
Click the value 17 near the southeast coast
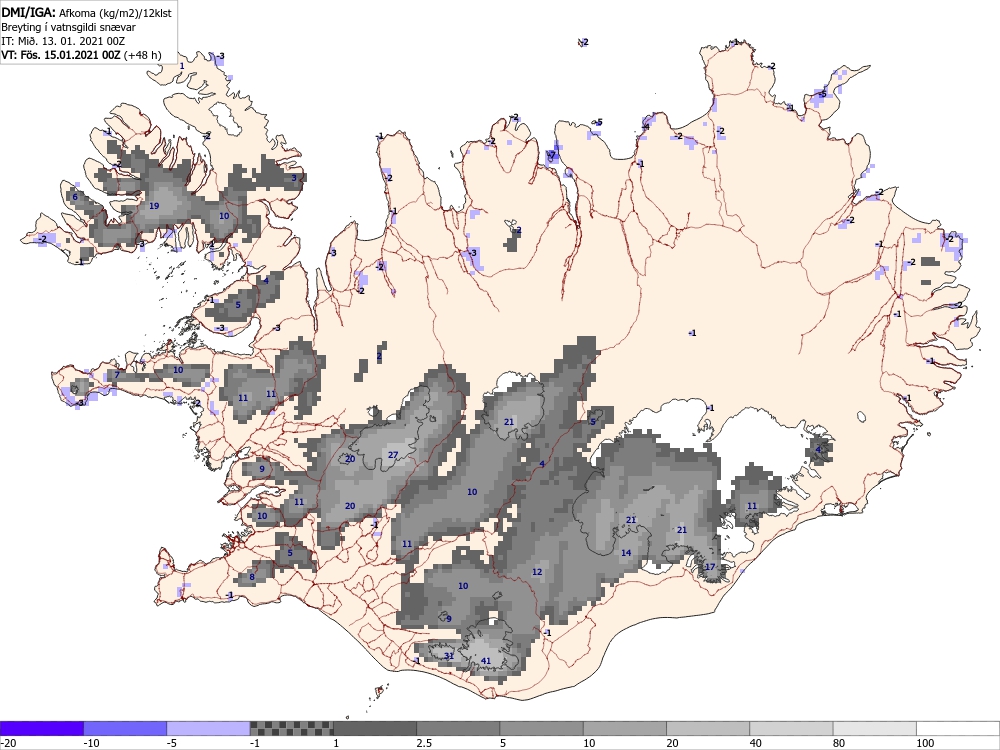pyautogui.click(x=710, y=567)
